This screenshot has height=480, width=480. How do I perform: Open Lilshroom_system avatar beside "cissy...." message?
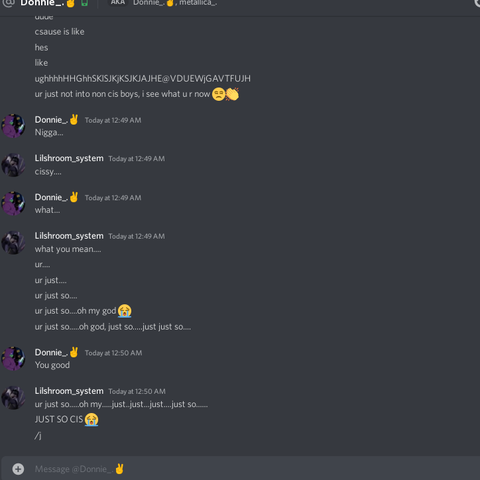pyautogui.click(x=13, y=165)
